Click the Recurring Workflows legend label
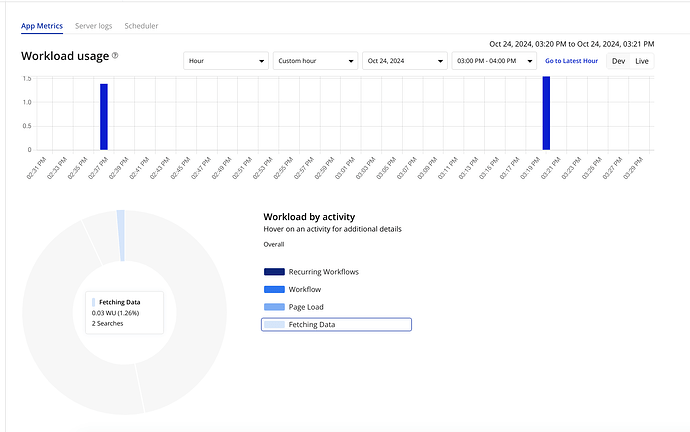This screenshot has width=690, height=432. pos(323,272)
